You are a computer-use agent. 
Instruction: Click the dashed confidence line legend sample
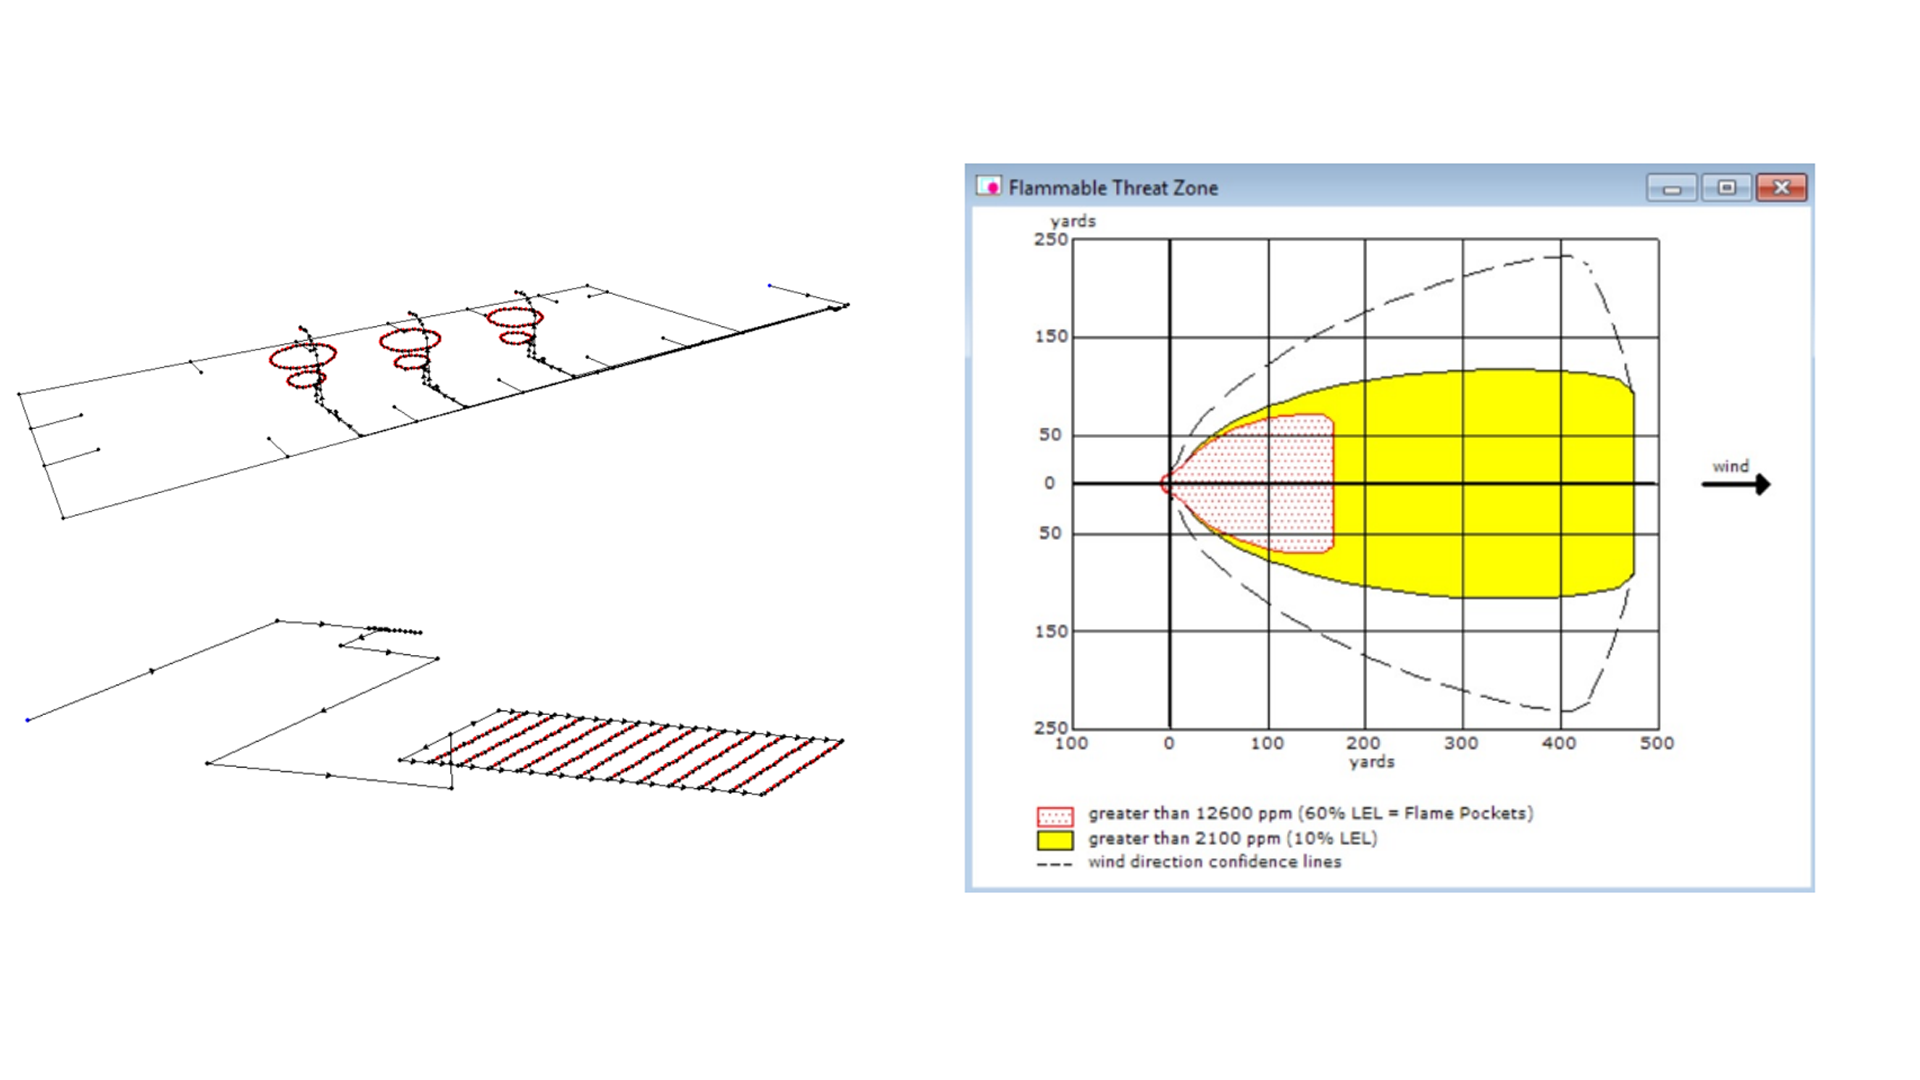pos(1054,864)
